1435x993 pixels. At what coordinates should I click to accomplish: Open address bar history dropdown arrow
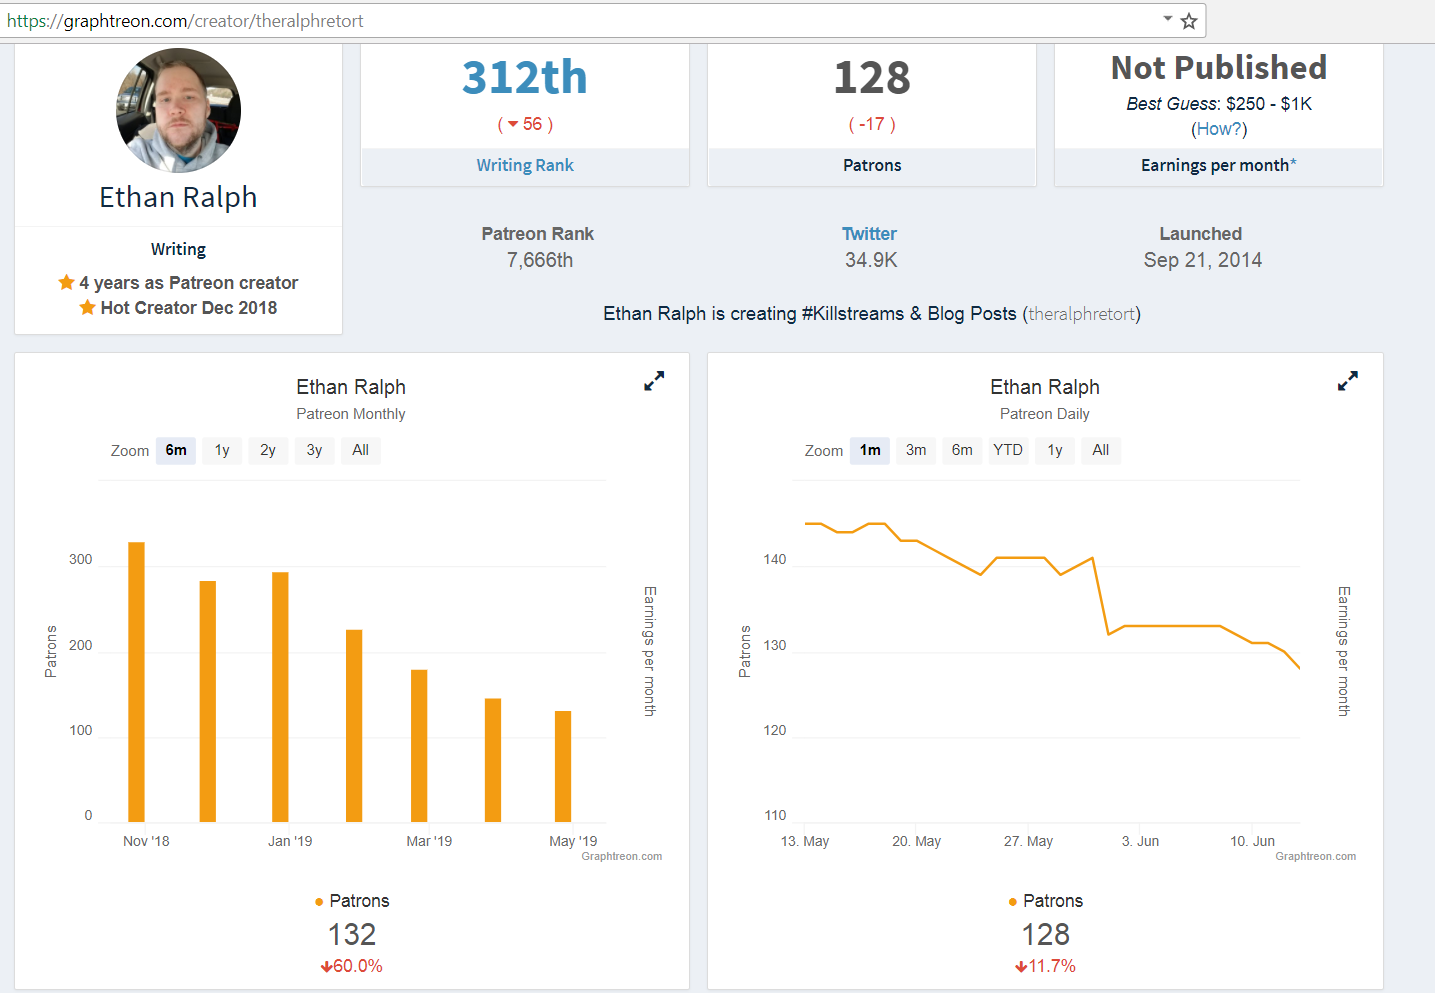[1167, 19]
